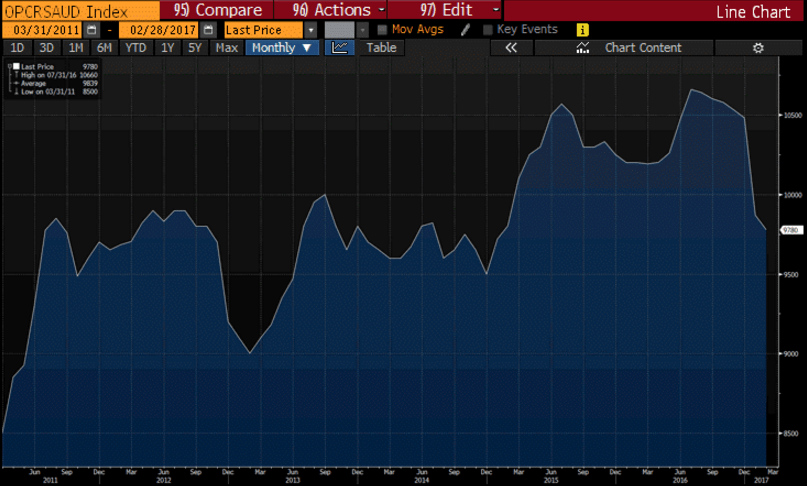Select the YTD range tab

click(136, 48)
